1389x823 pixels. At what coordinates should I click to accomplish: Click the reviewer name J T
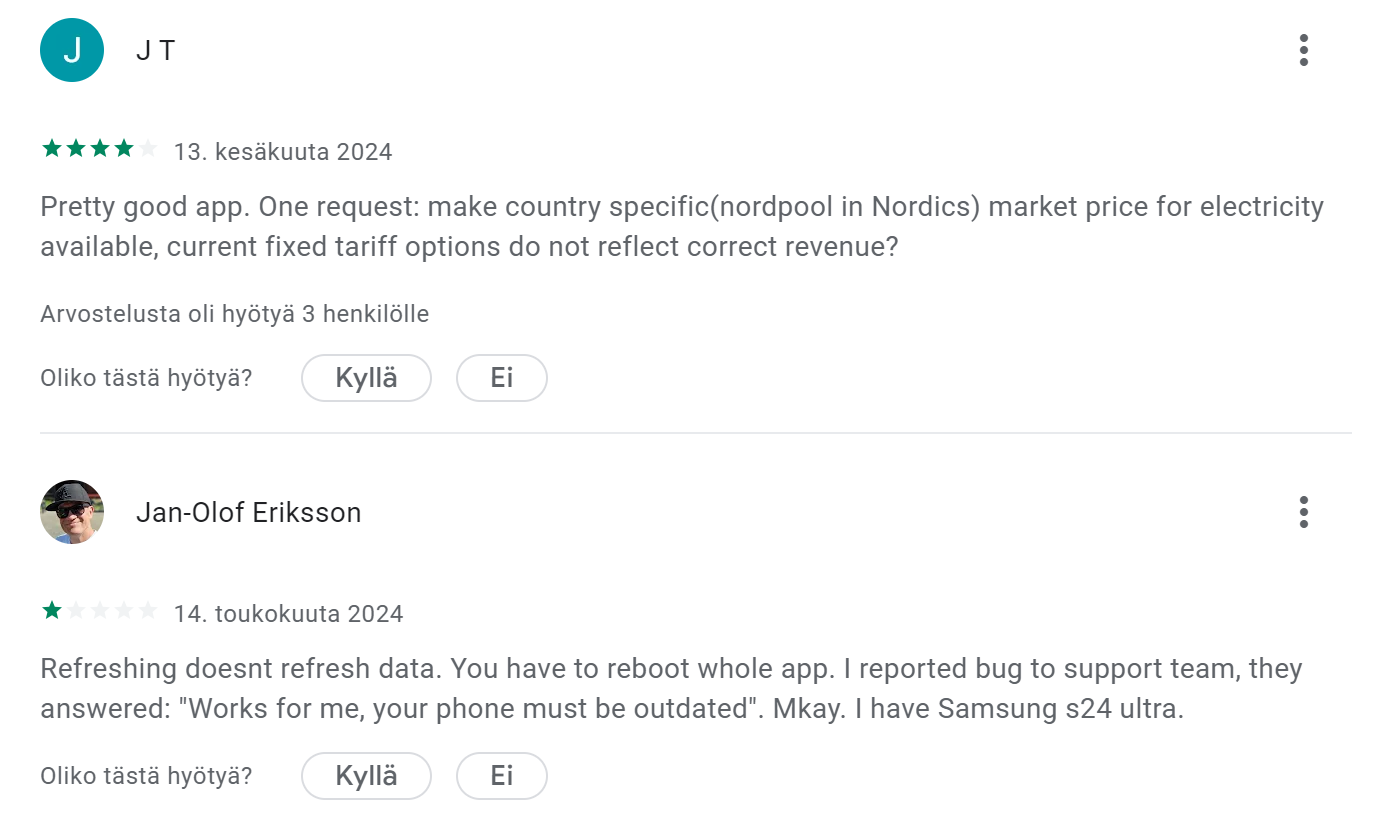point(155,51)
